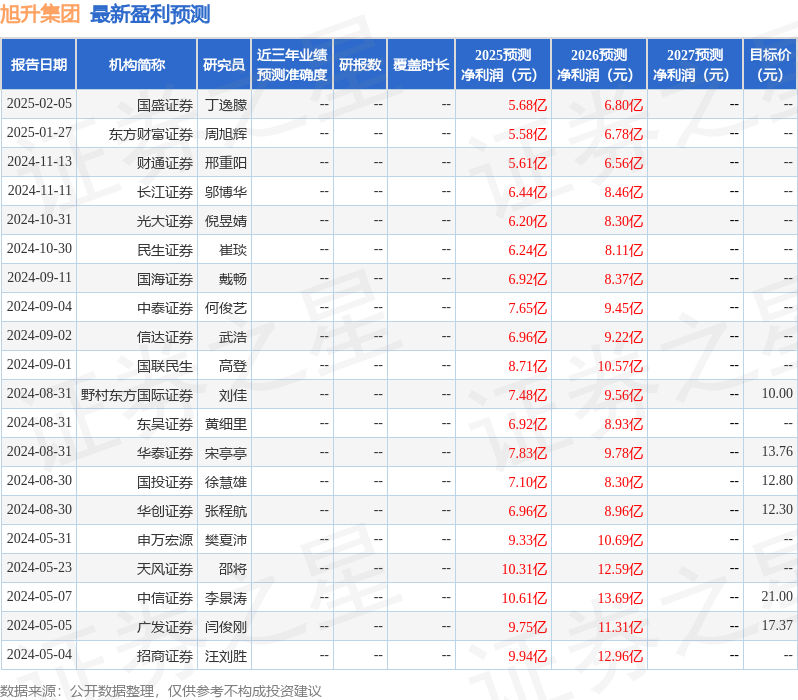Click institution 长江证券
Image resolution: width=798 pixels, height=700 pixels.
tap(165, 192)
